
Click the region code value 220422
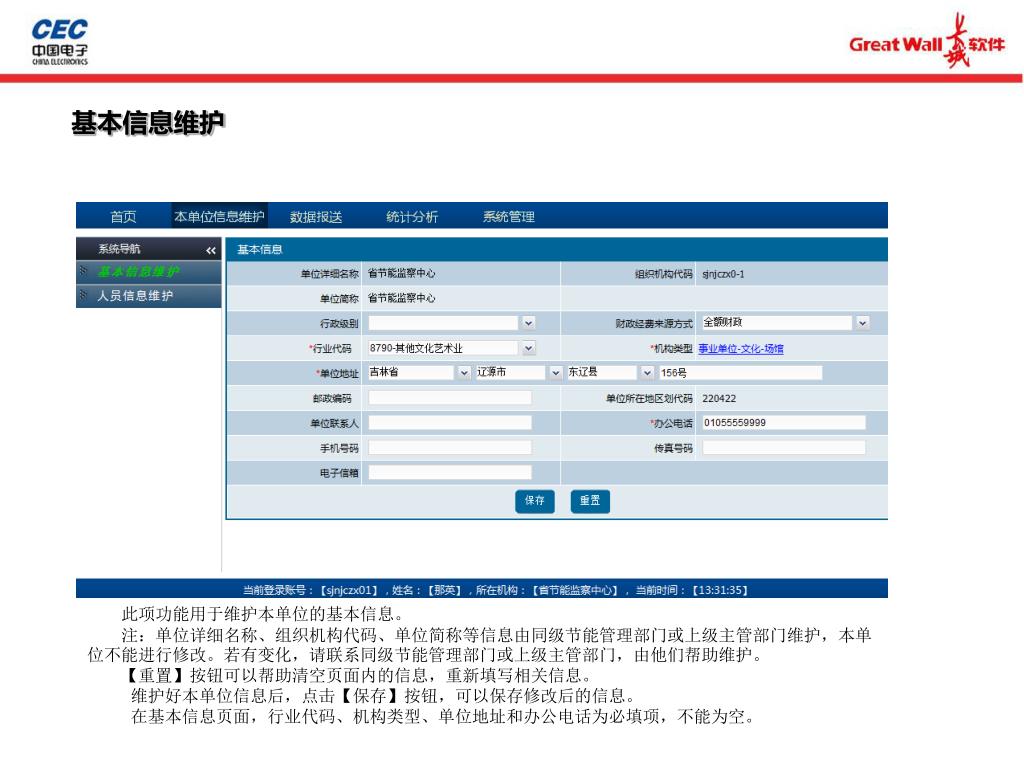[719, 398]
